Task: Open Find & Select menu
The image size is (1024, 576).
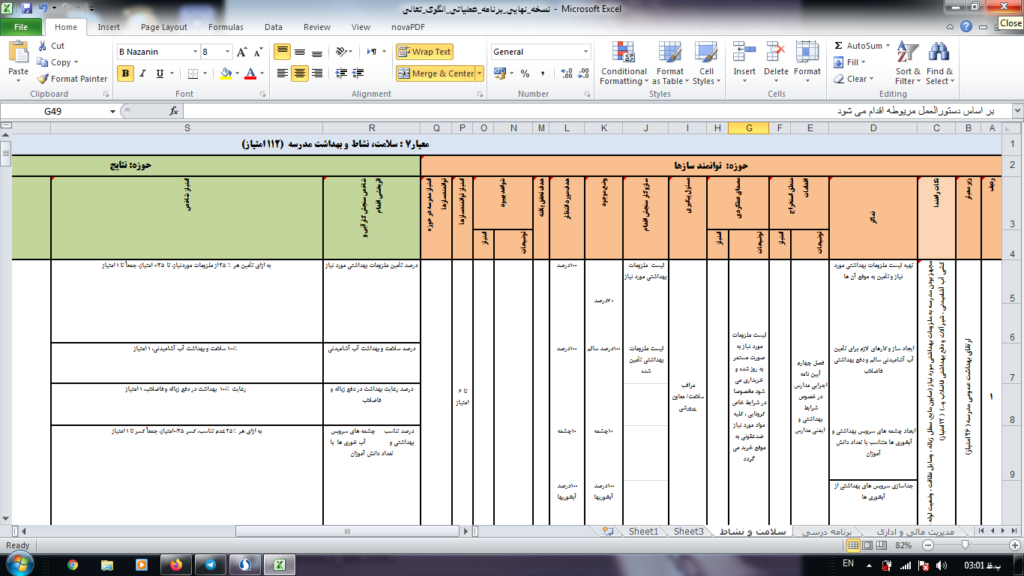Action: (x=940, y=63)
